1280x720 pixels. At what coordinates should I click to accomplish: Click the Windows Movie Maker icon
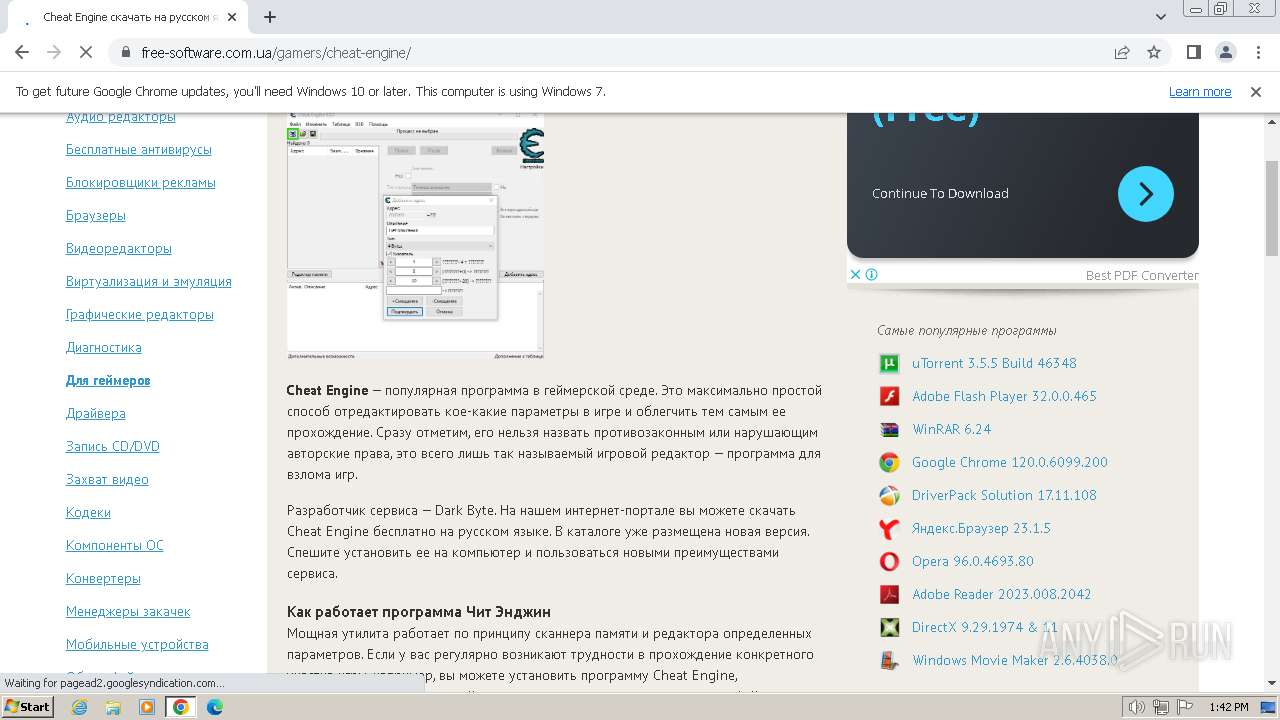pos(889,661)
